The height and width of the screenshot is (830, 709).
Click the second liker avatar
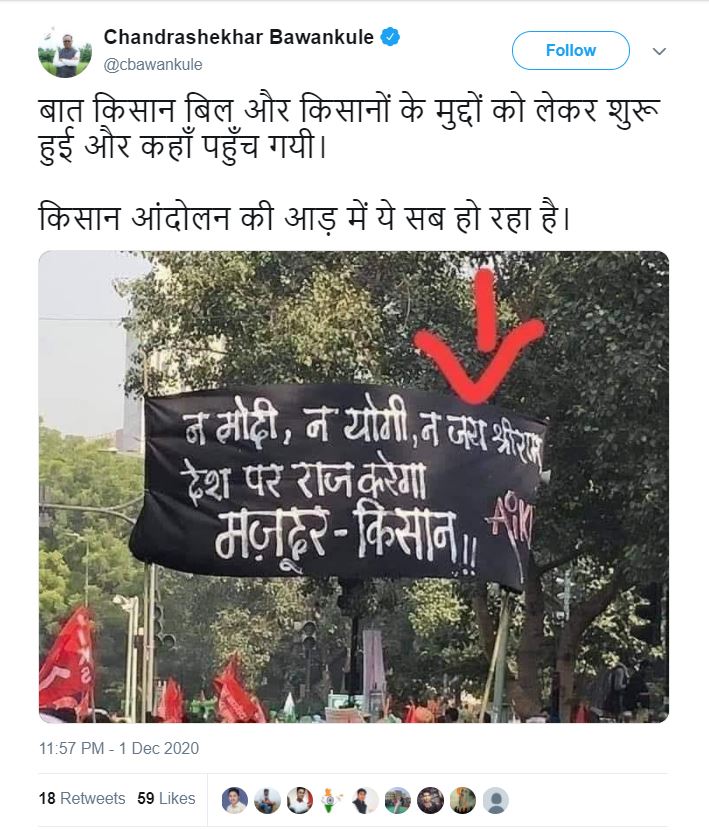(x=267, y=800)
